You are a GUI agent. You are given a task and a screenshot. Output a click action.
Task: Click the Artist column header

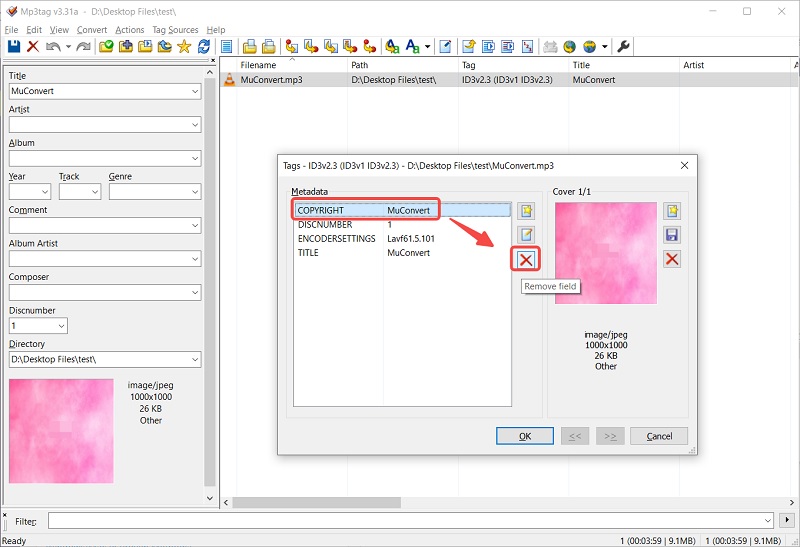click(735, 65)
